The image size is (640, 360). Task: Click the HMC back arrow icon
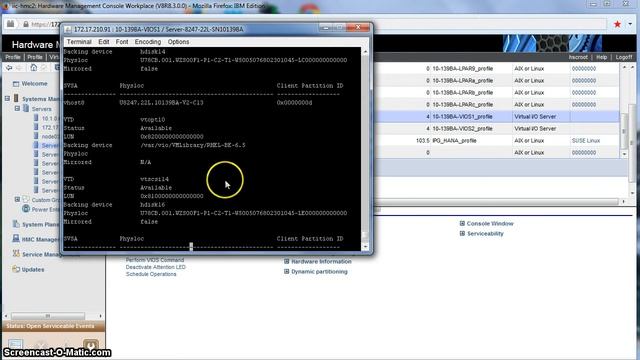(9, 68)
